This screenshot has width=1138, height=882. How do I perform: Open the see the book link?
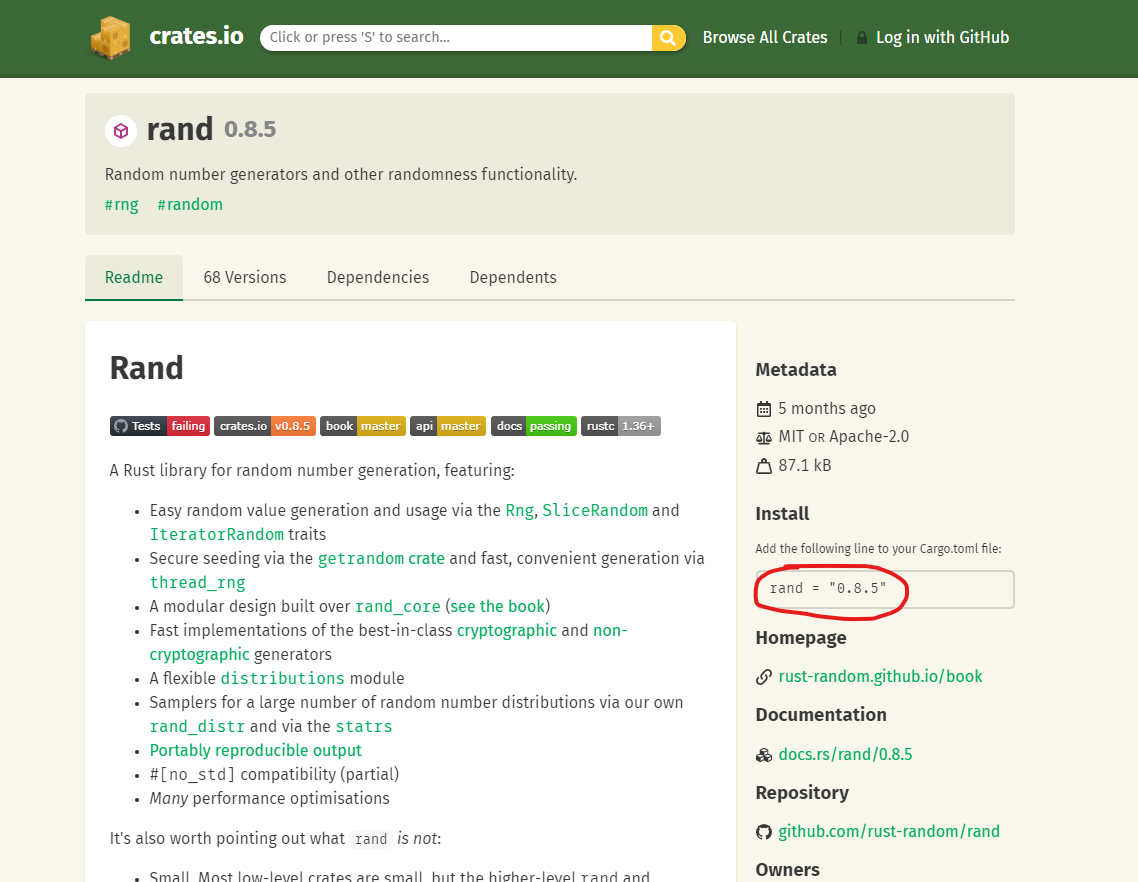click(497, 606)
